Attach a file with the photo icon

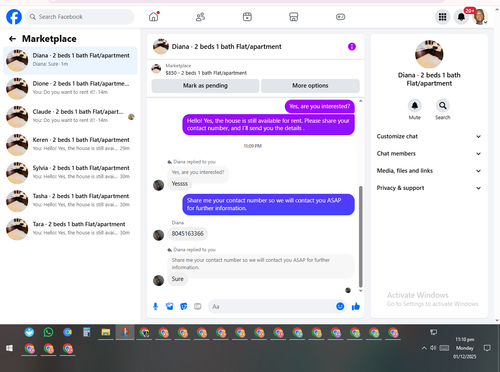coord(170,306)
